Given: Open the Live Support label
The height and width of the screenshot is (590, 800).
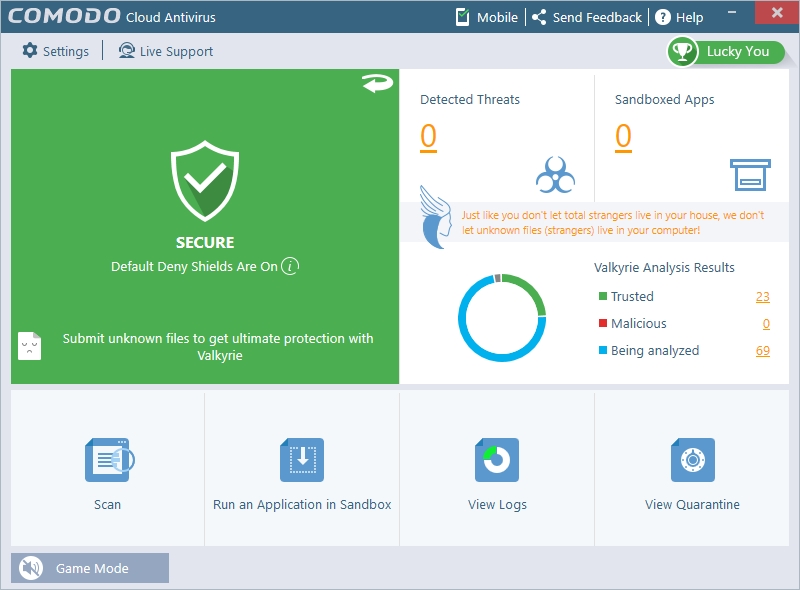Looking at the screenshot, I should point(177,52).
